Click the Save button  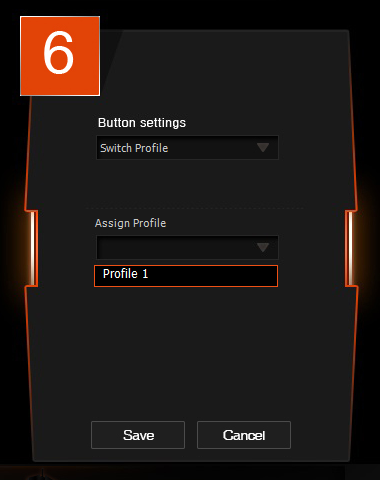[x=138, y=435]
